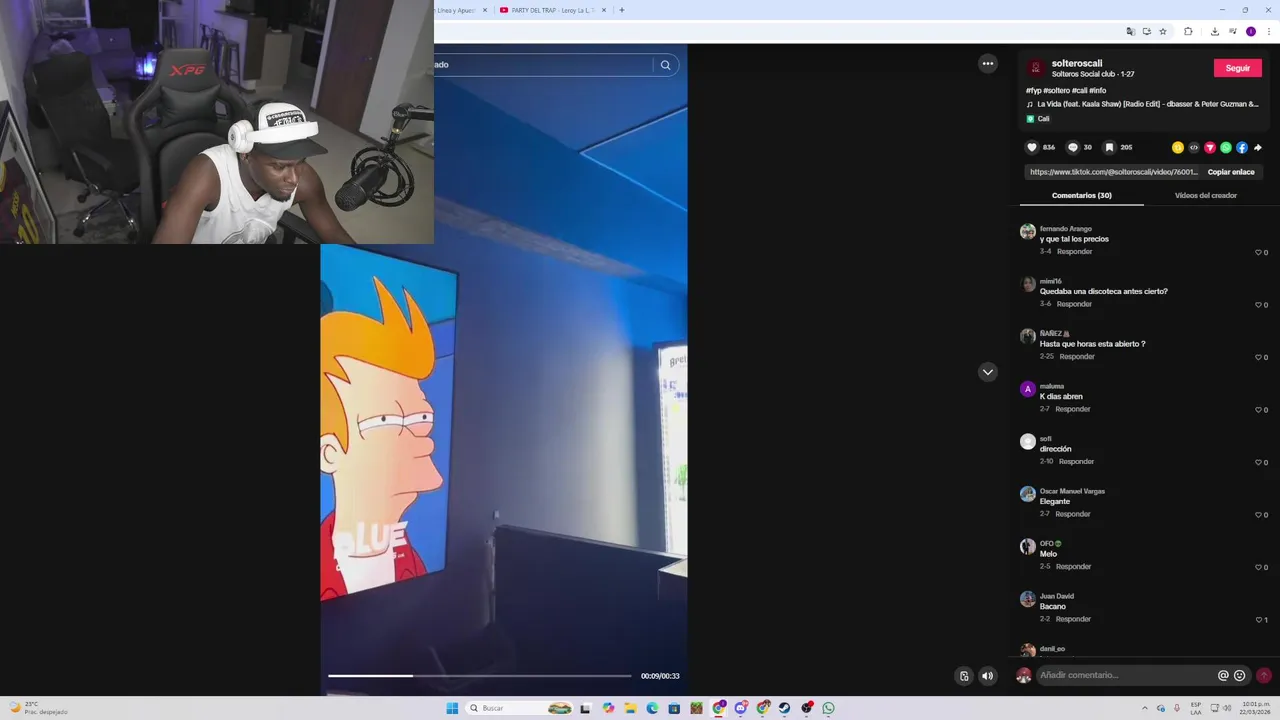Click the TikTok search input field
Screen dimensions: 1280x720
pos(543,65)
